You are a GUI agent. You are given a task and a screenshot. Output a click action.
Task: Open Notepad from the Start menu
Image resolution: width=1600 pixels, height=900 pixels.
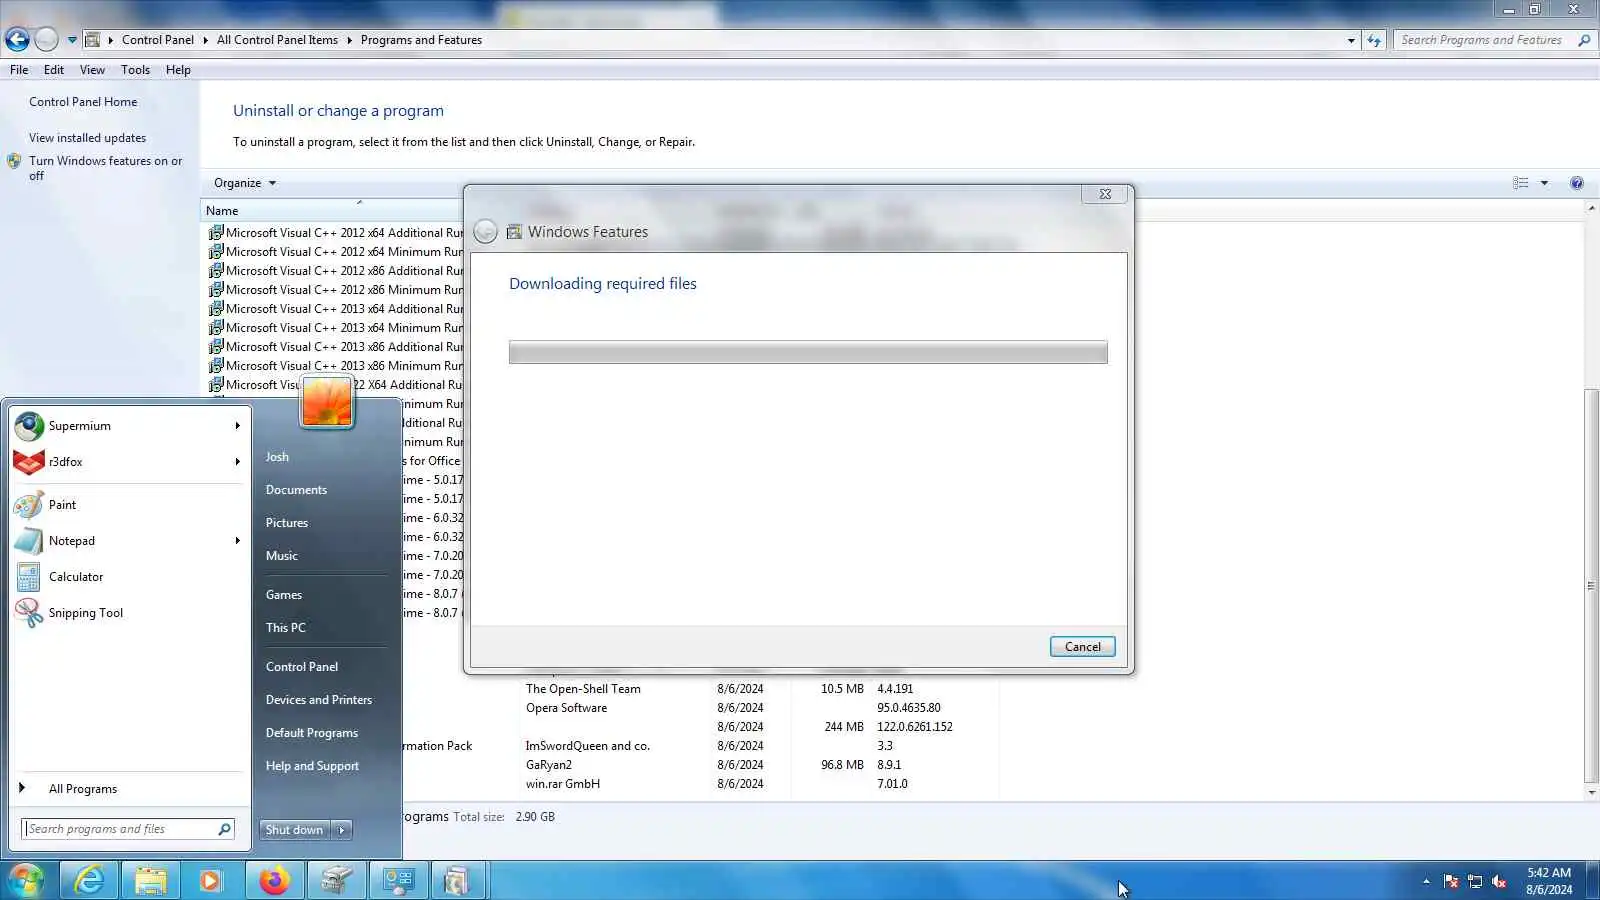coord(128,541)
